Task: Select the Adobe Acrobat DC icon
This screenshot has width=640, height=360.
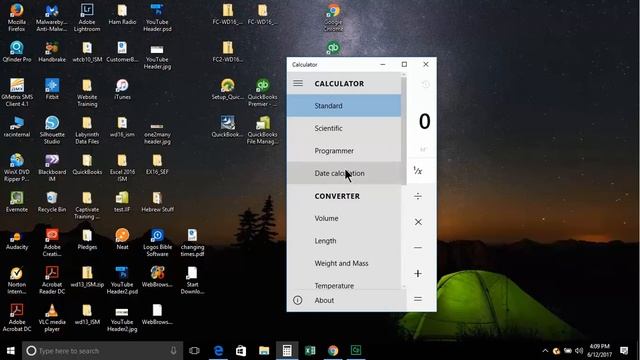Action: coord(17,318)
